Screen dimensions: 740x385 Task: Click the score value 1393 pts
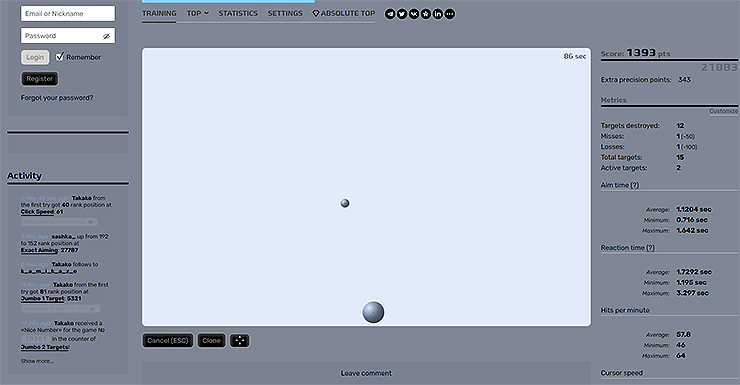[x=648, y=53]
